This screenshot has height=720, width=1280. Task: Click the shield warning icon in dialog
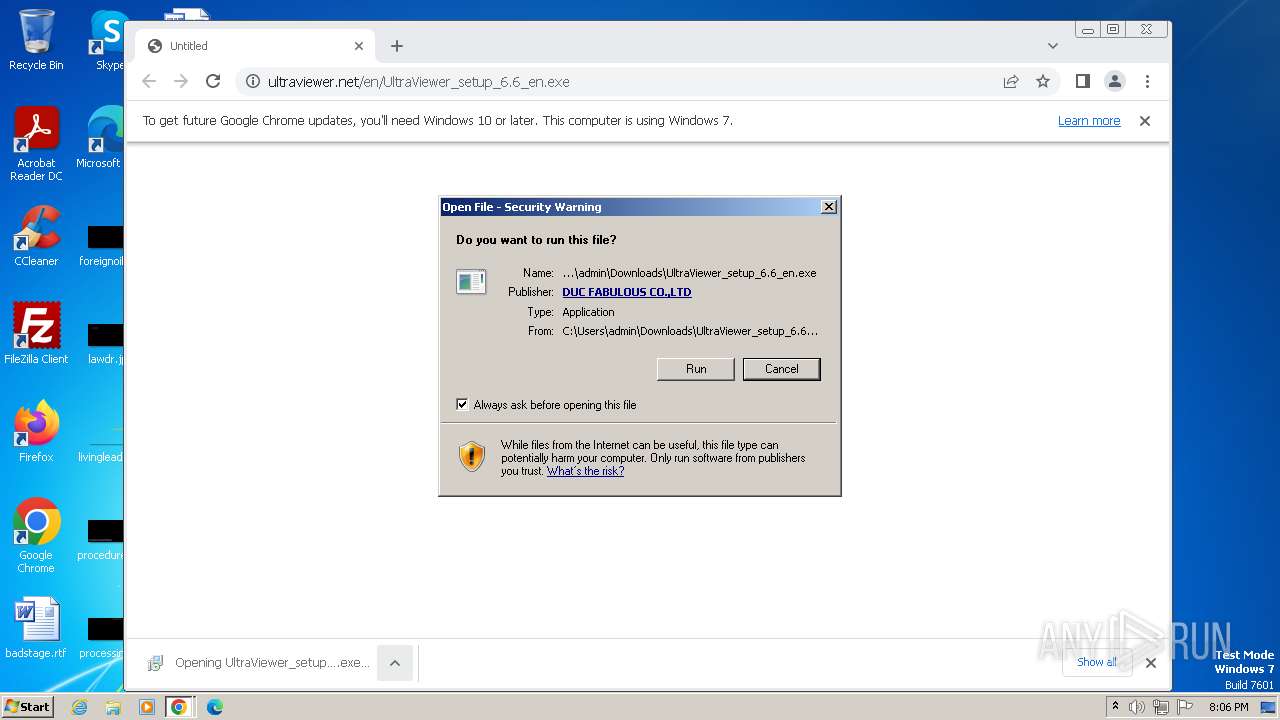[472, 457]
